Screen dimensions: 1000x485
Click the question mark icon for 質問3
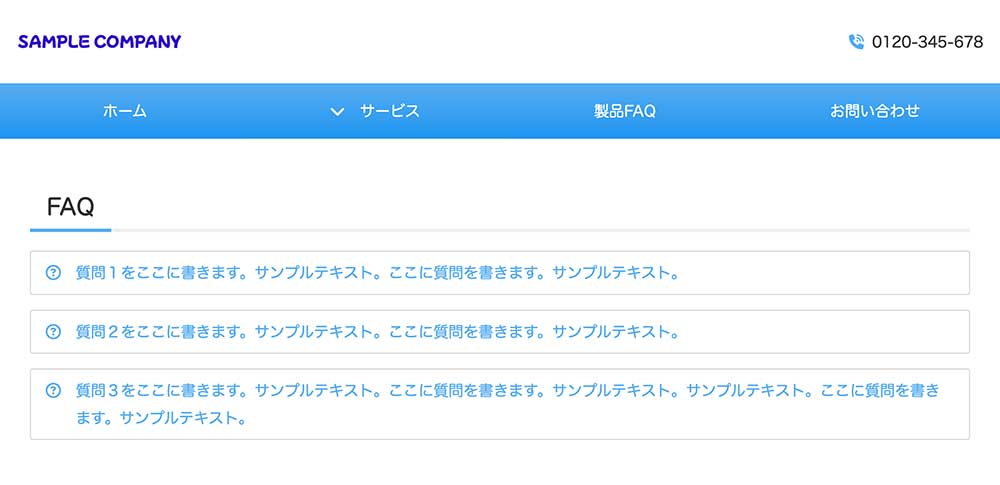54,390
